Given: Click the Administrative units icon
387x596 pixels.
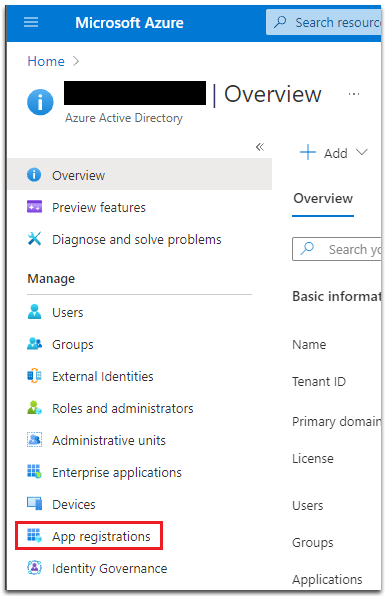Looking at the screenshot, I should pos(34,440).
